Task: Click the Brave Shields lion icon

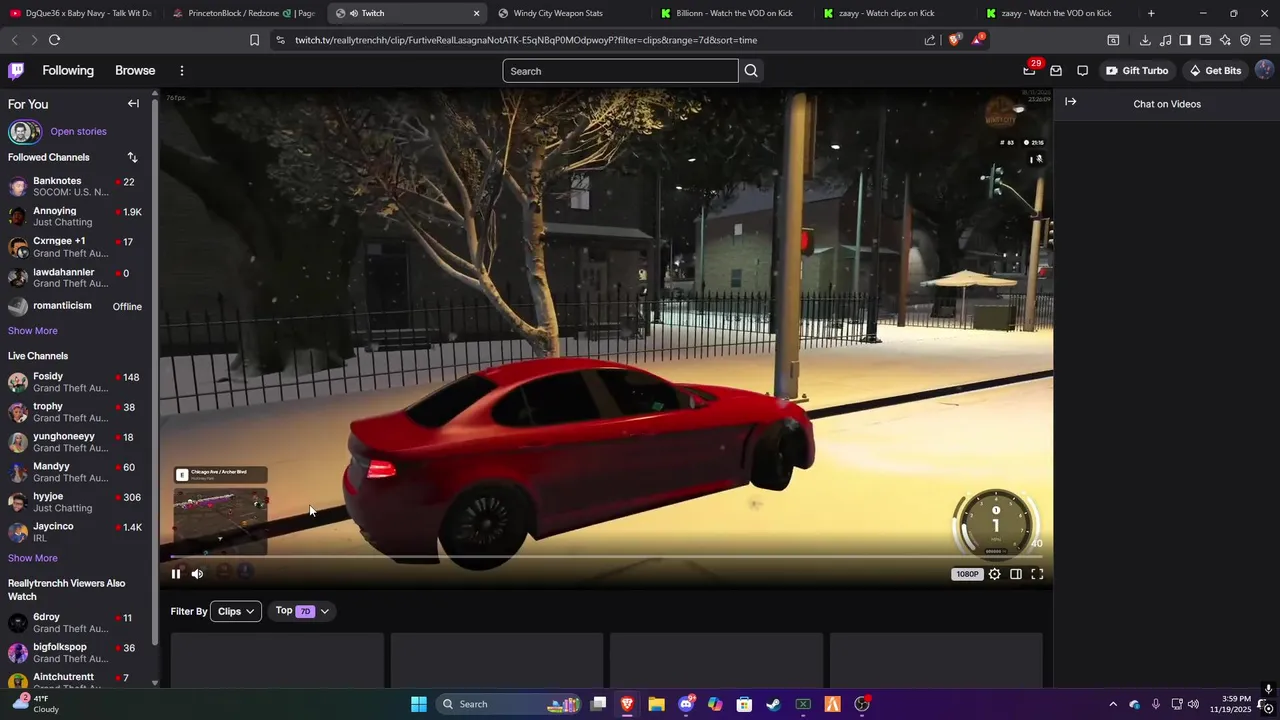Action: pyautogui.click(x=954, y=40)
